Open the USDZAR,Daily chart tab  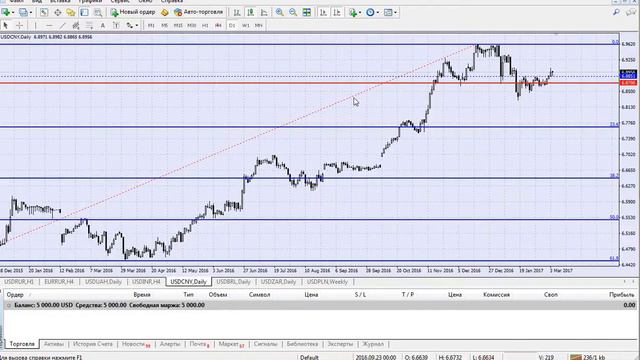(x=278, y=282)
